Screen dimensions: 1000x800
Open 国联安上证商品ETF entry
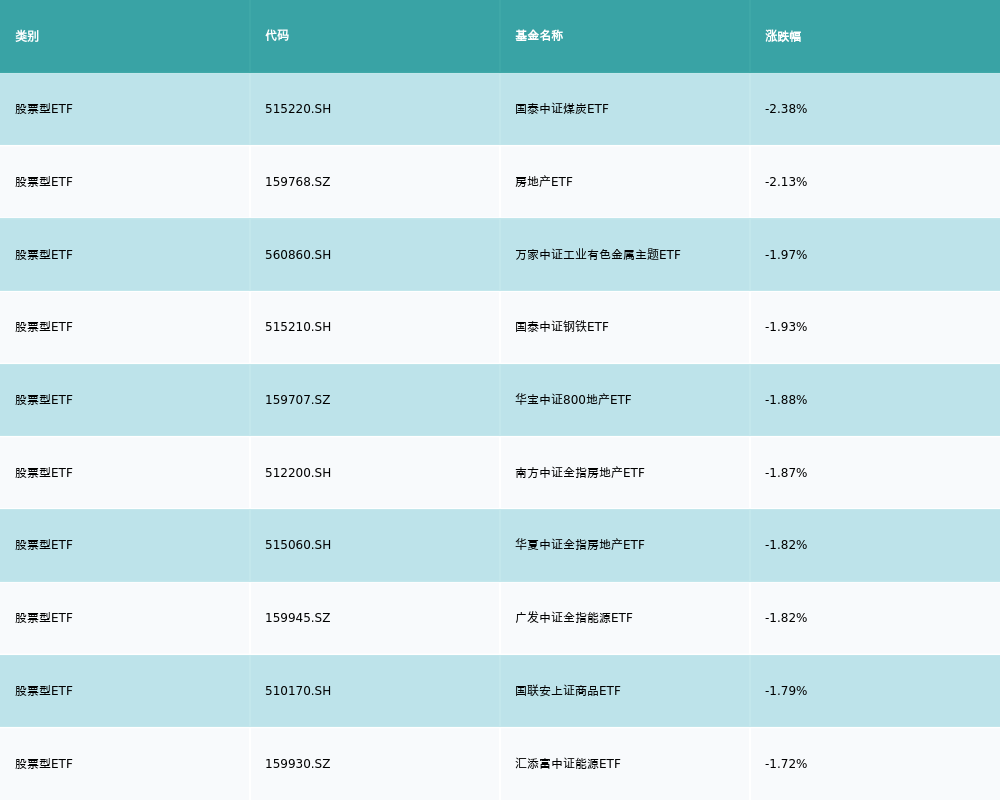(568, 691)
